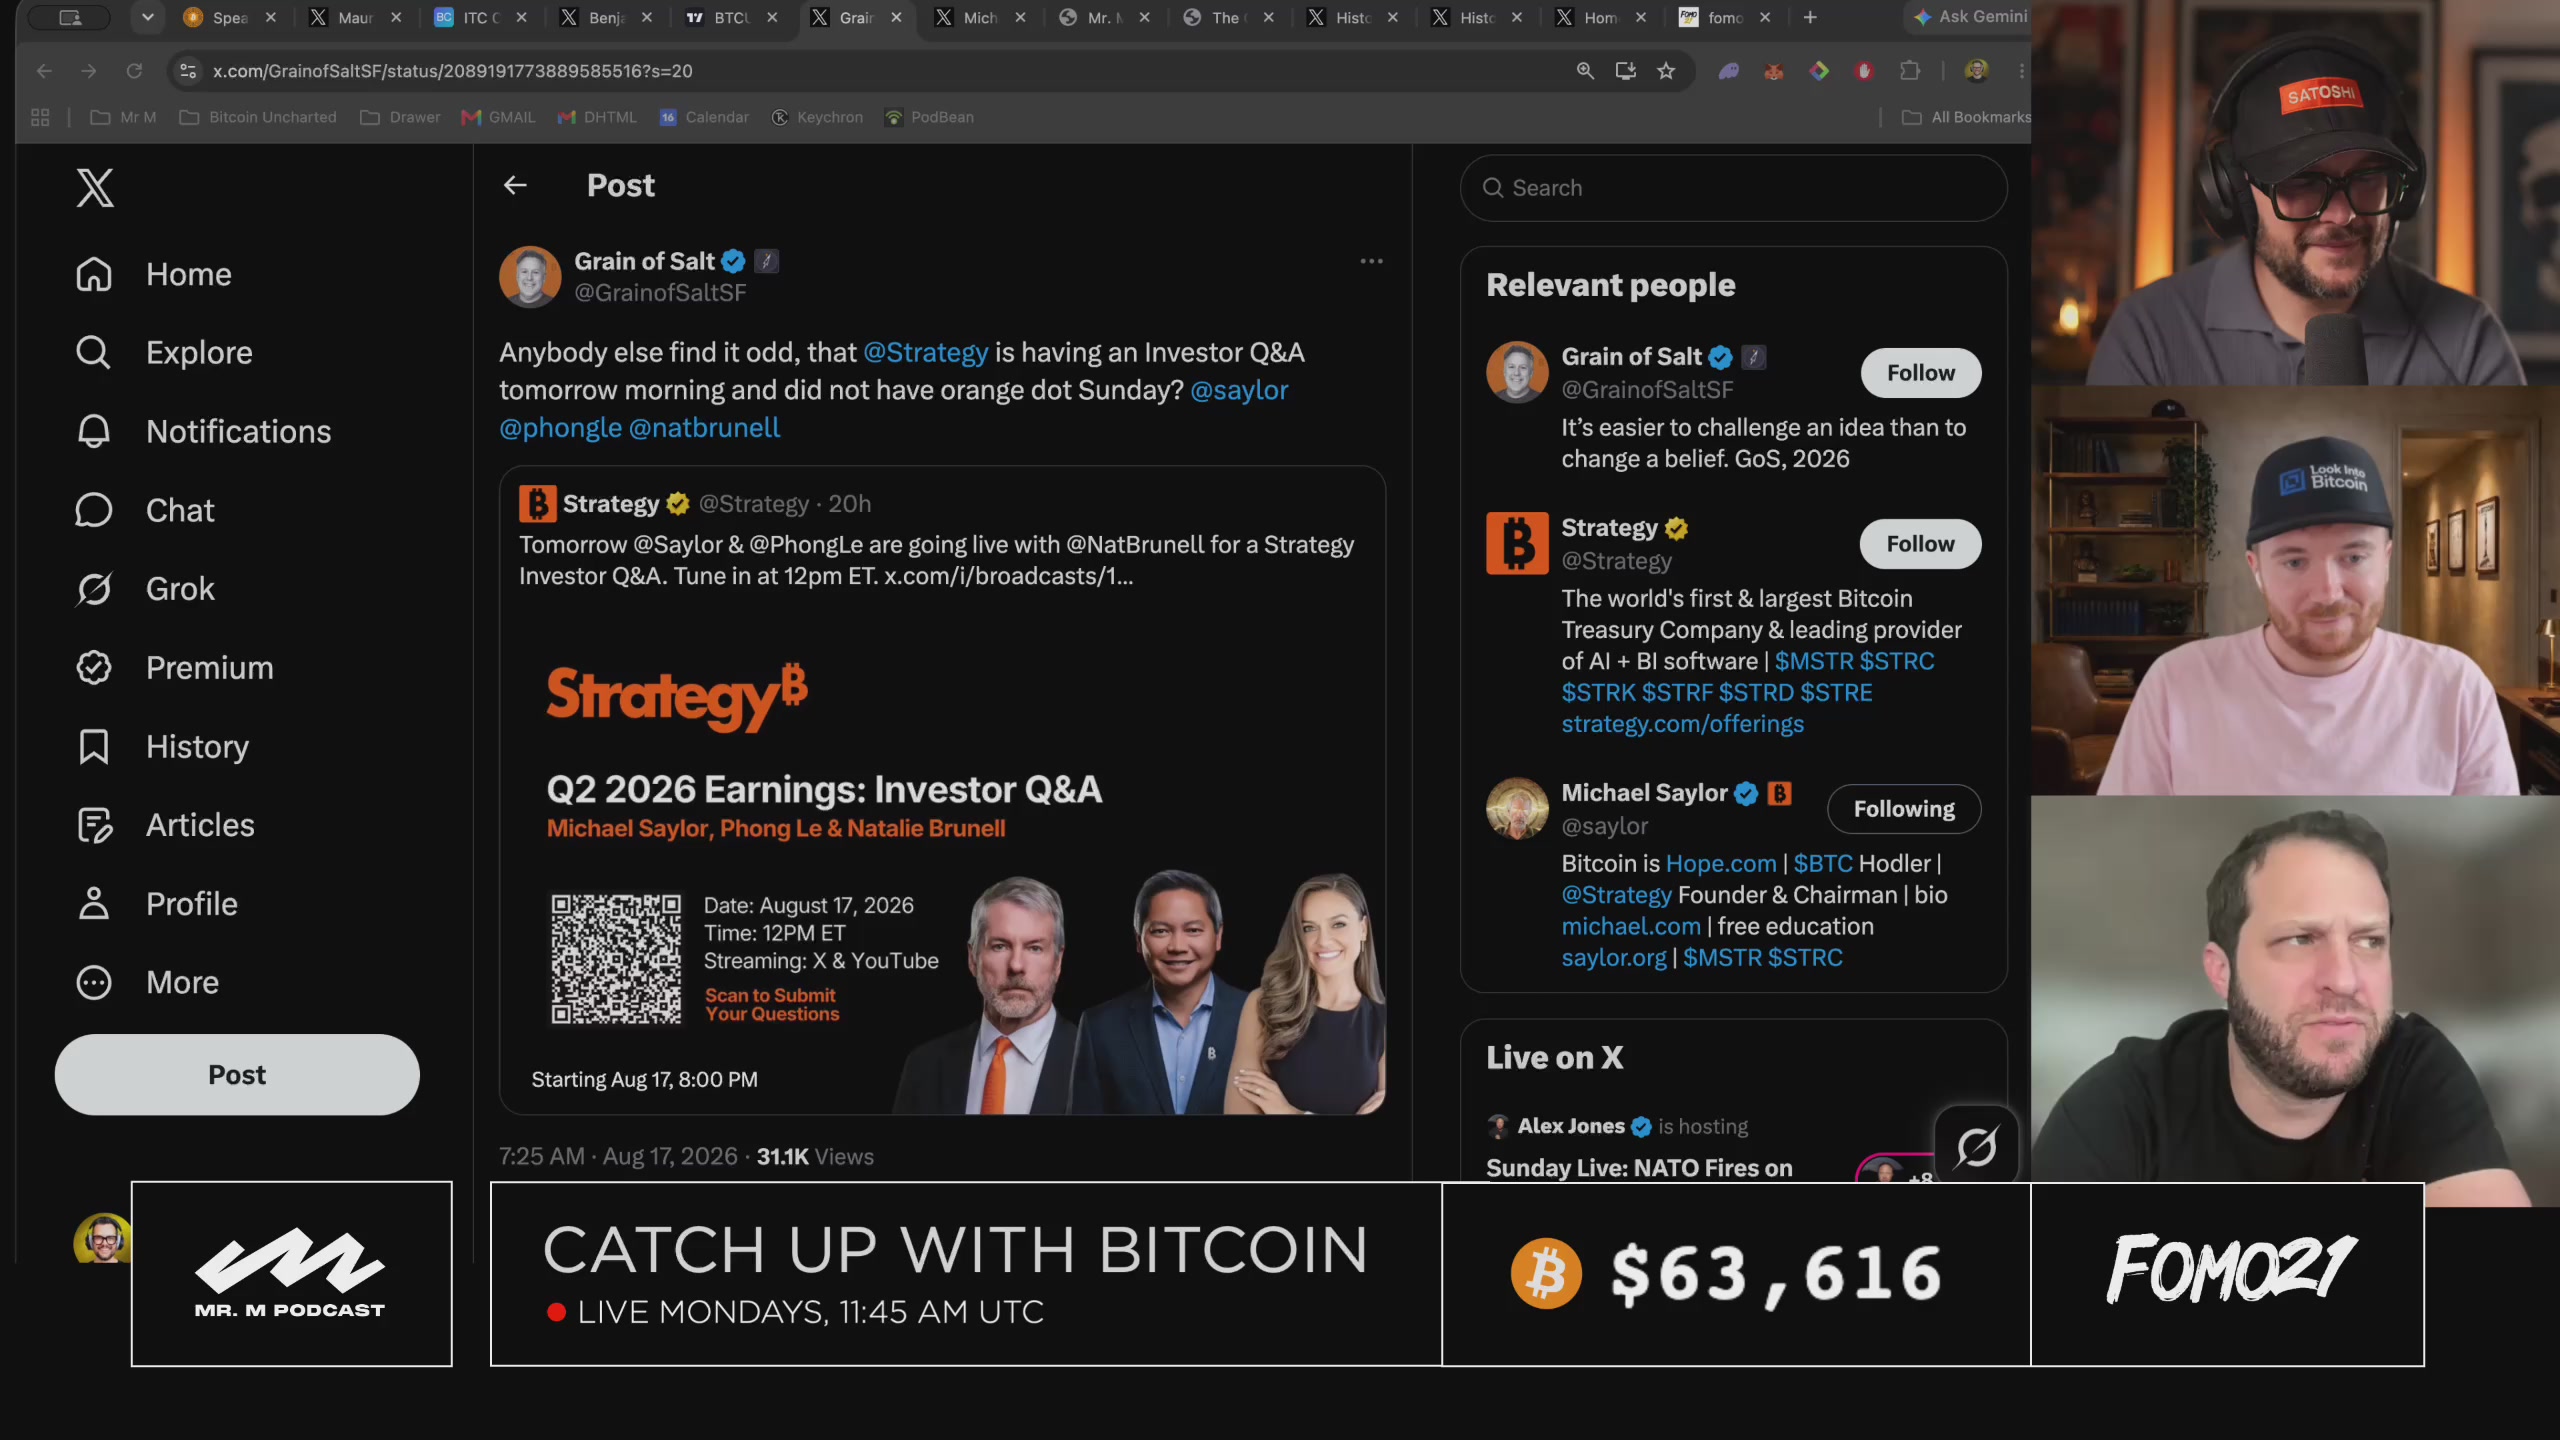Open the browser extensions puzzle icon
This screenshot has width=2560, height=1440.
1910,71
